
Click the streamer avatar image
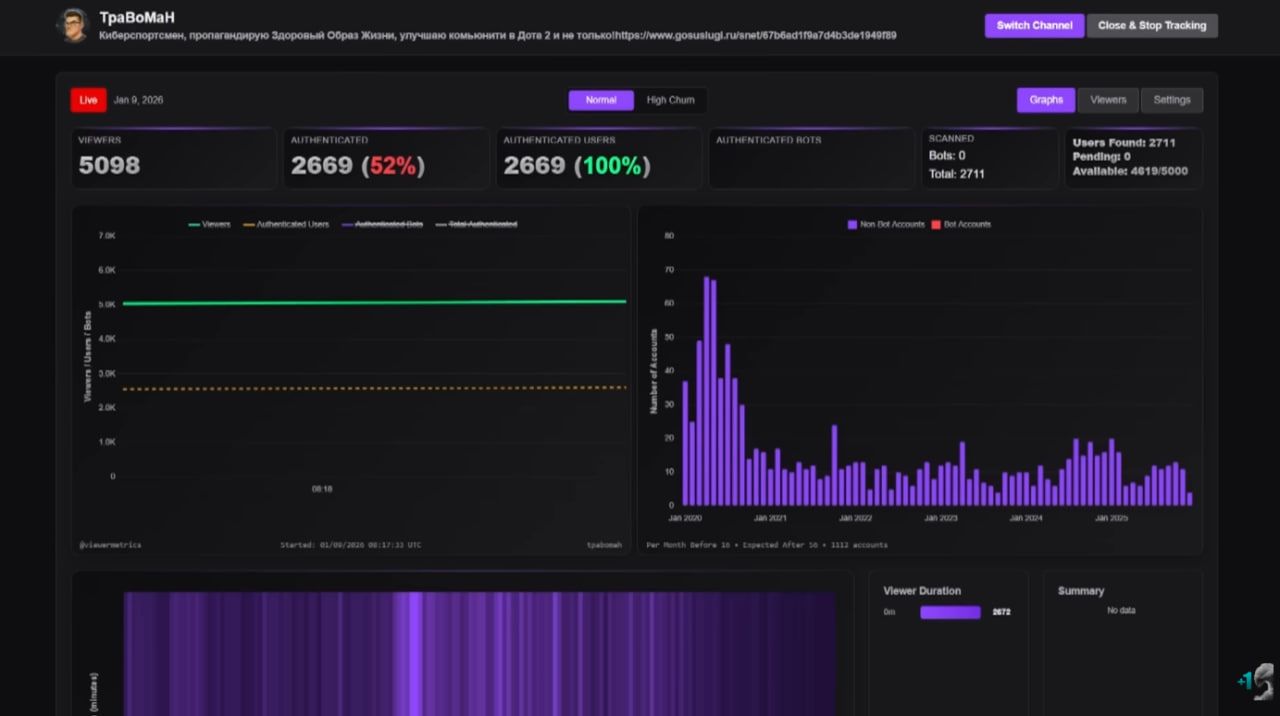[72, 26]
